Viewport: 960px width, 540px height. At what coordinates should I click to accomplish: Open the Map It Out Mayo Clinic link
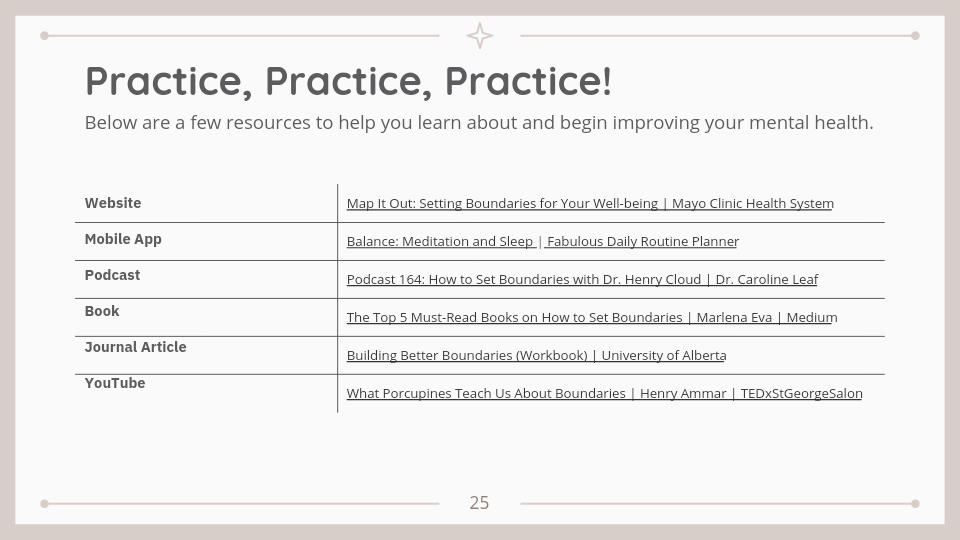click(589, 203)
